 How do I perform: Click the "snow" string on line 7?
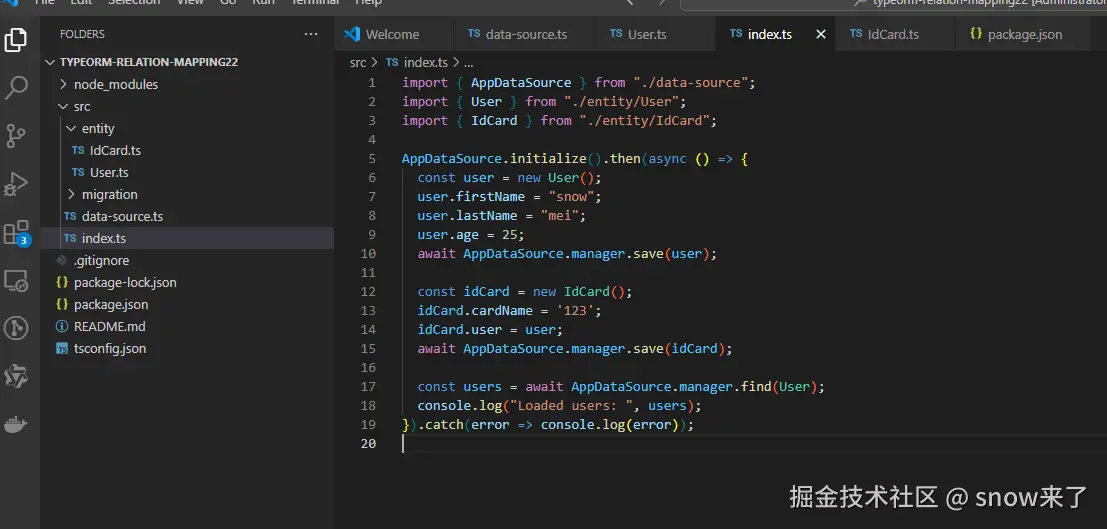[x=570, y=197]
